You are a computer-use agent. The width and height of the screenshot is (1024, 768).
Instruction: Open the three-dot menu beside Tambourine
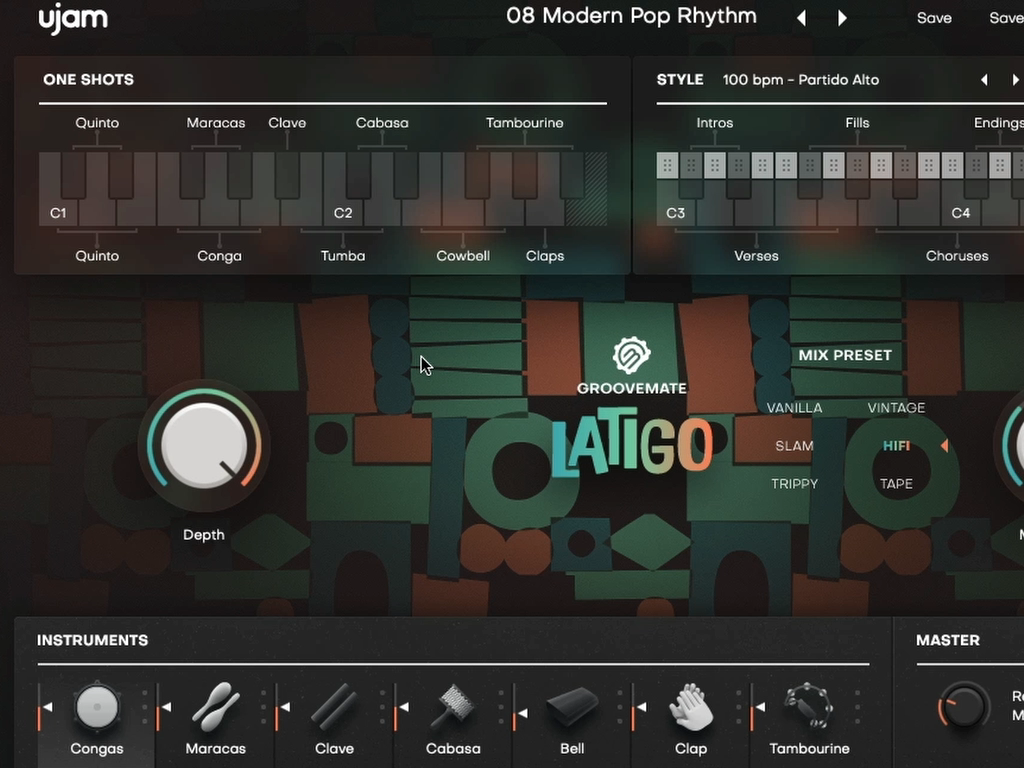[x=857, y=707]
